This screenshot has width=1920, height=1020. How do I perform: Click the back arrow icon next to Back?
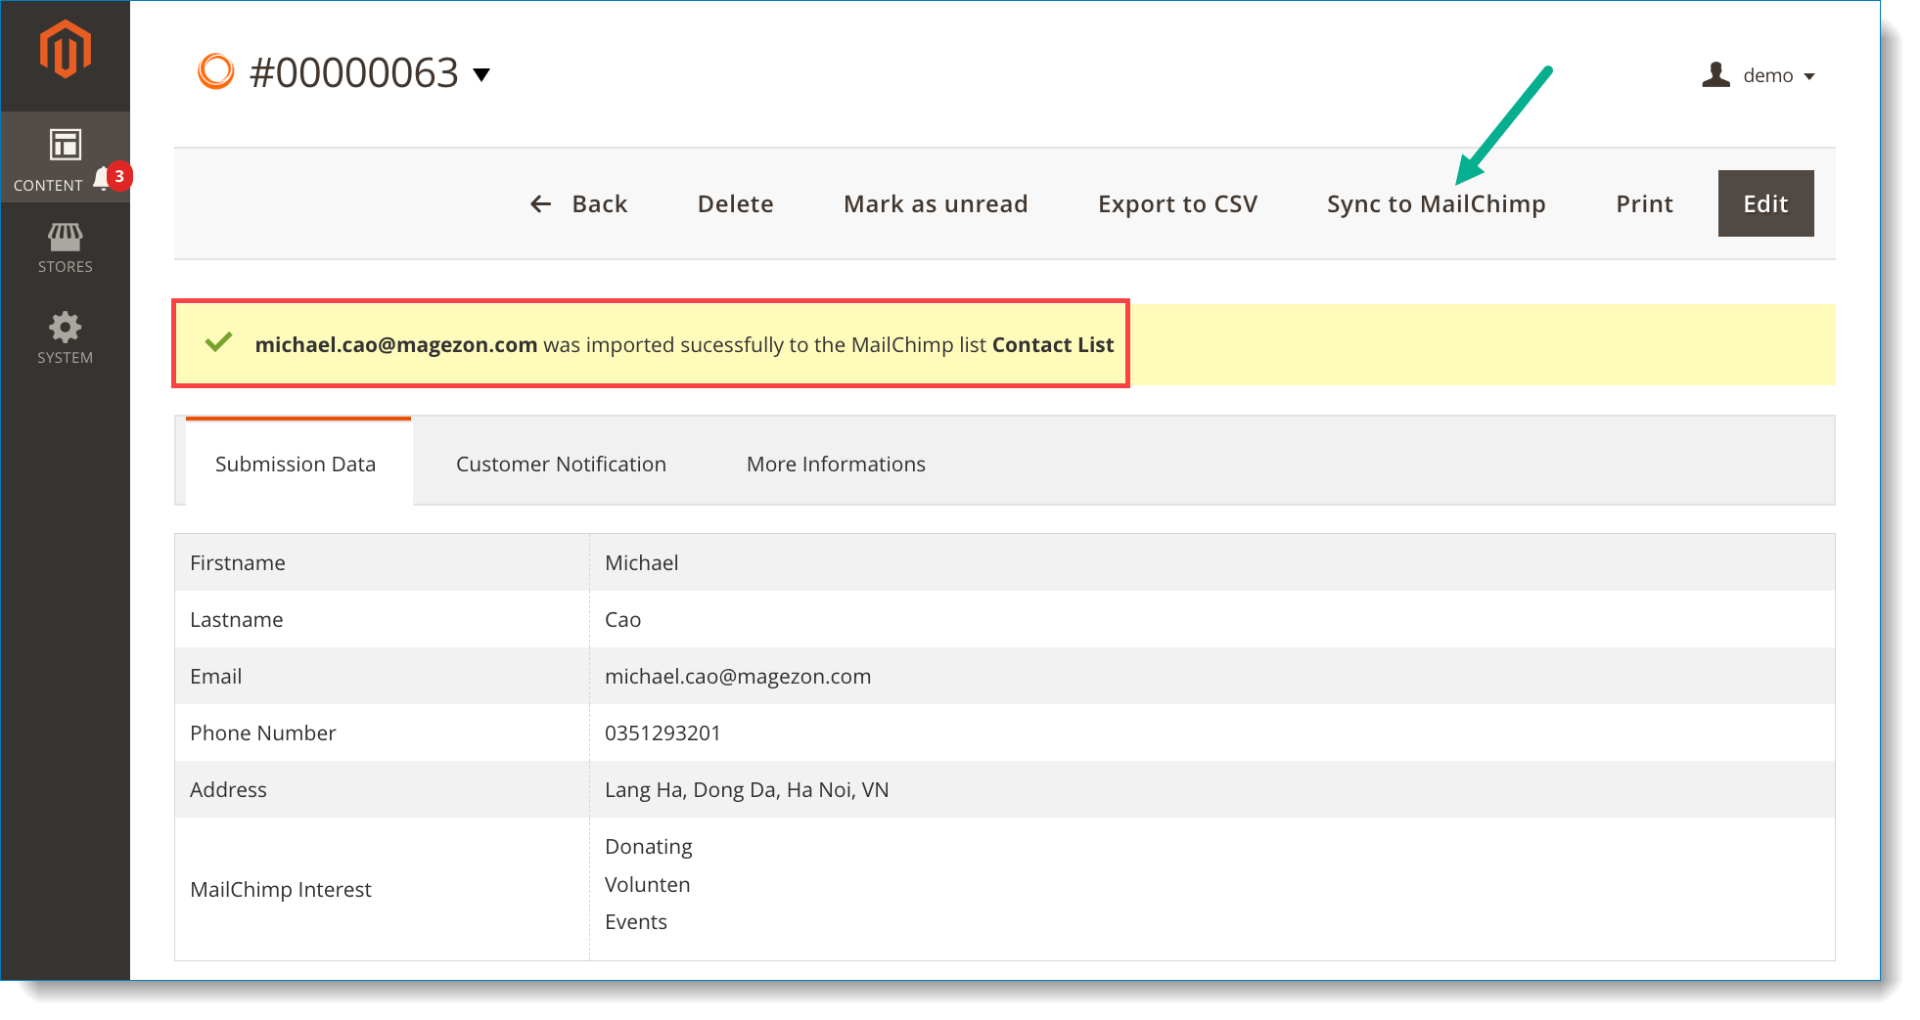(540, 203)
